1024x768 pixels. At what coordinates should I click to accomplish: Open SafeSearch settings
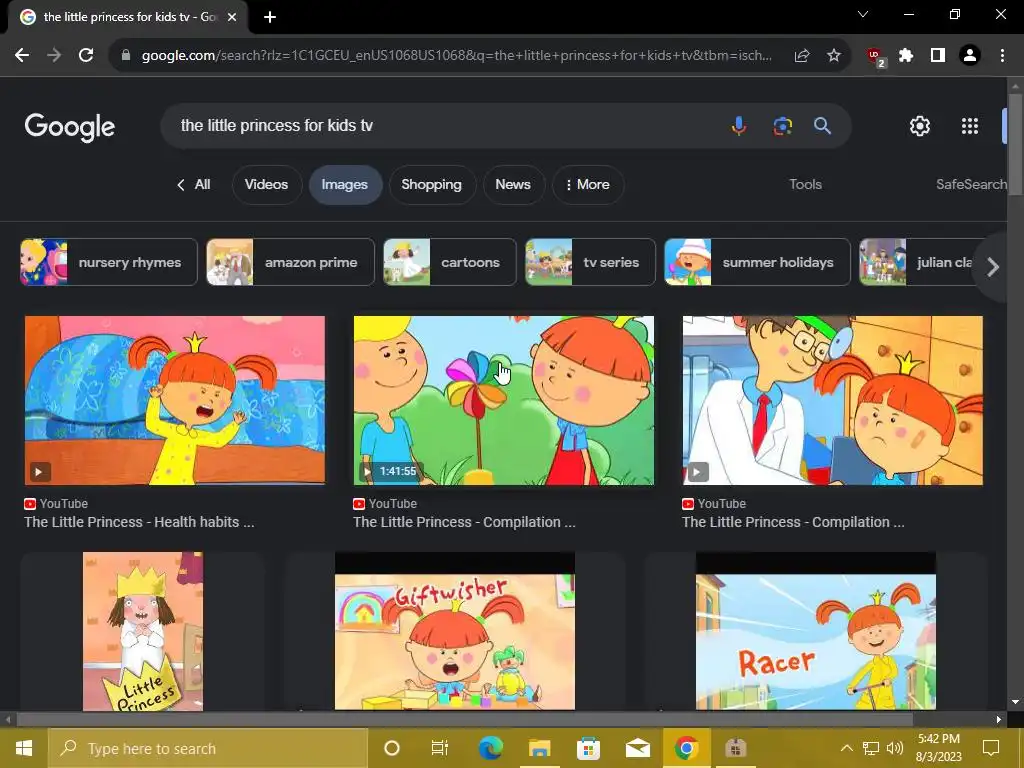[x=971, y=185]
